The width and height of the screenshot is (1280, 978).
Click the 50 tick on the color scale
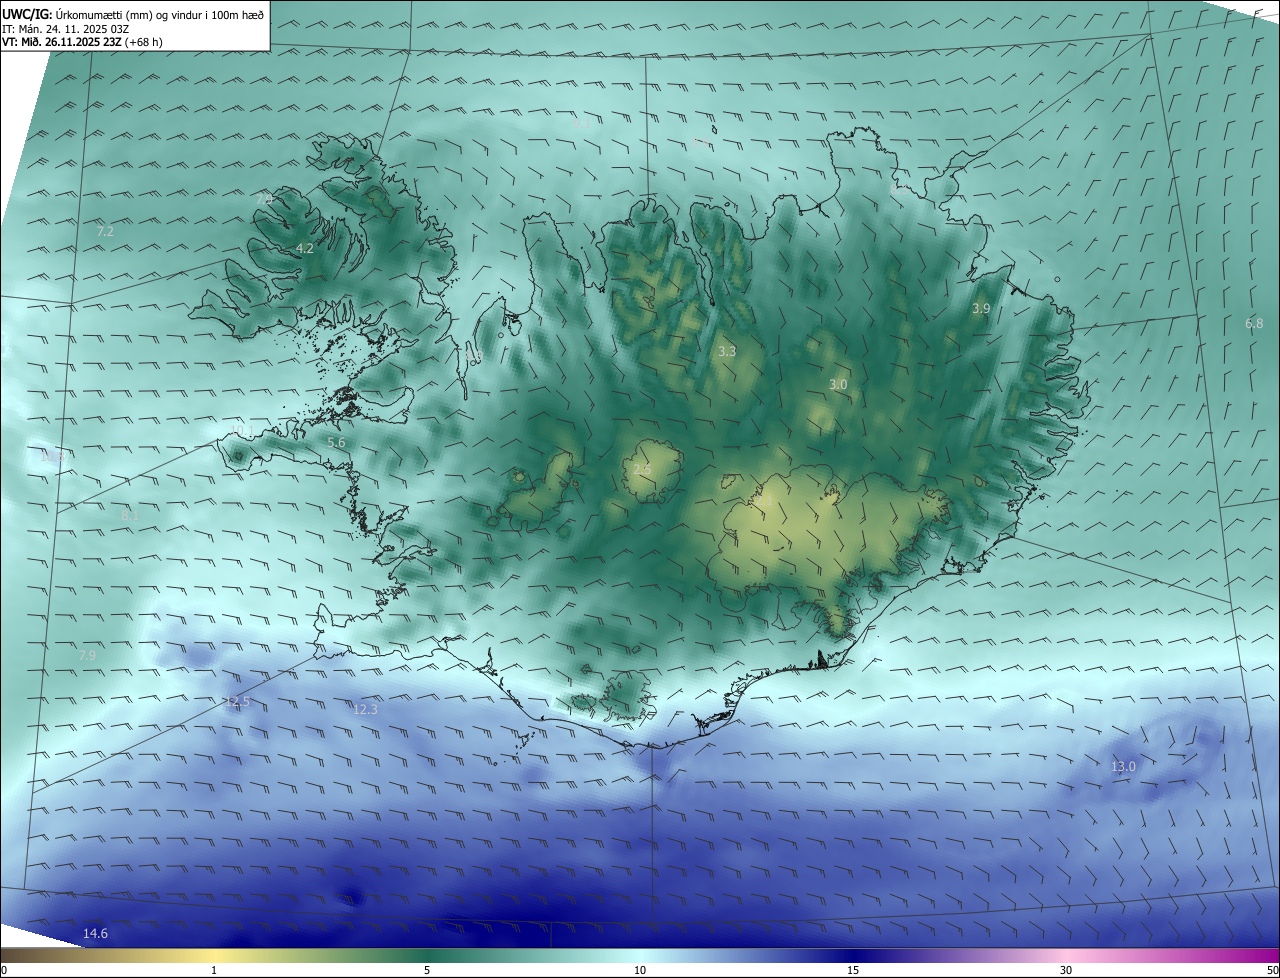1272,970
